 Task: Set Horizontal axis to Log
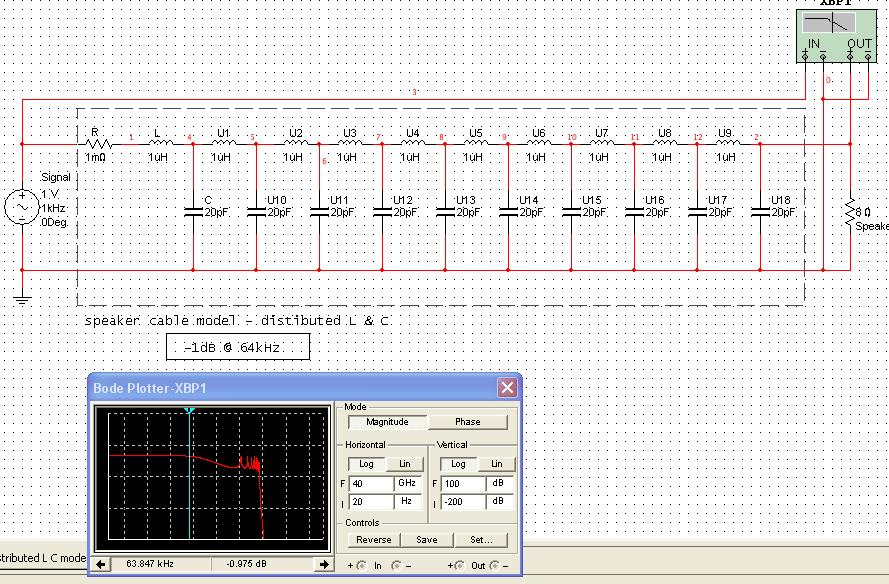click(x=366, y=464)
